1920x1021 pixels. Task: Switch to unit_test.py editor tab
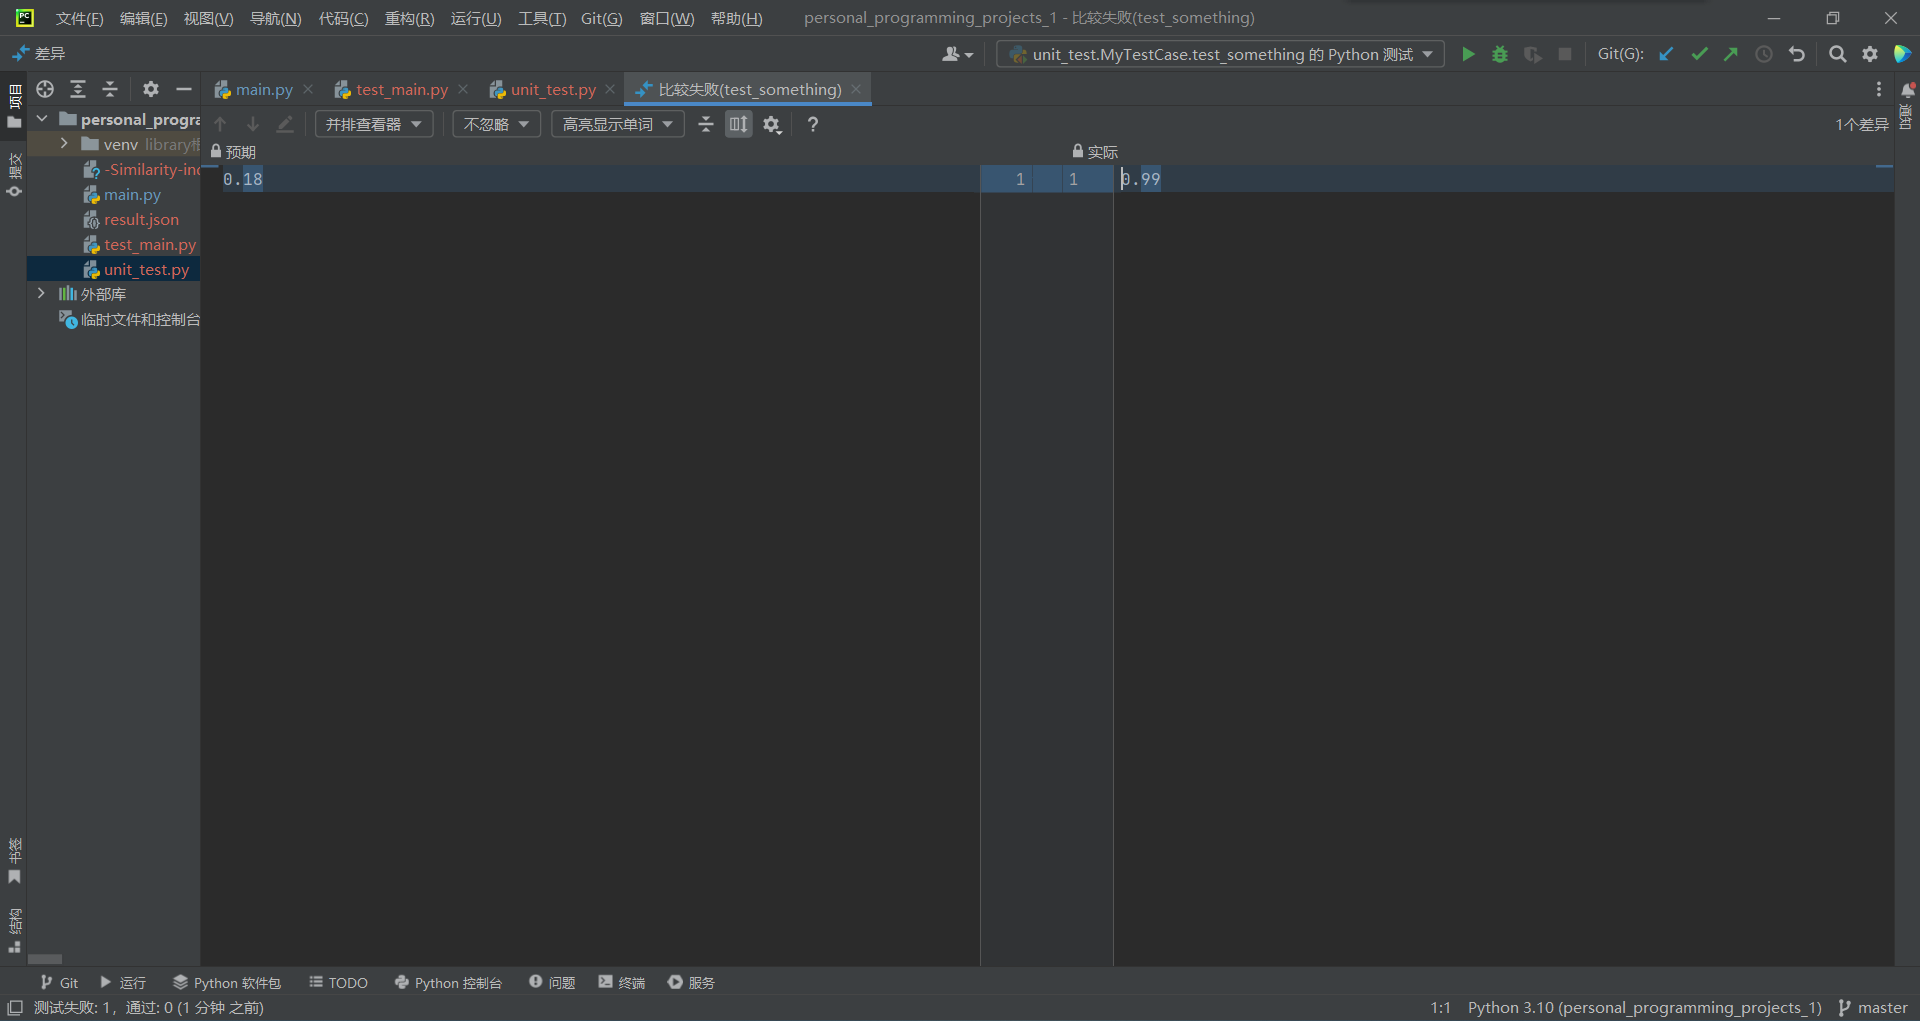(x=553, y=89)
